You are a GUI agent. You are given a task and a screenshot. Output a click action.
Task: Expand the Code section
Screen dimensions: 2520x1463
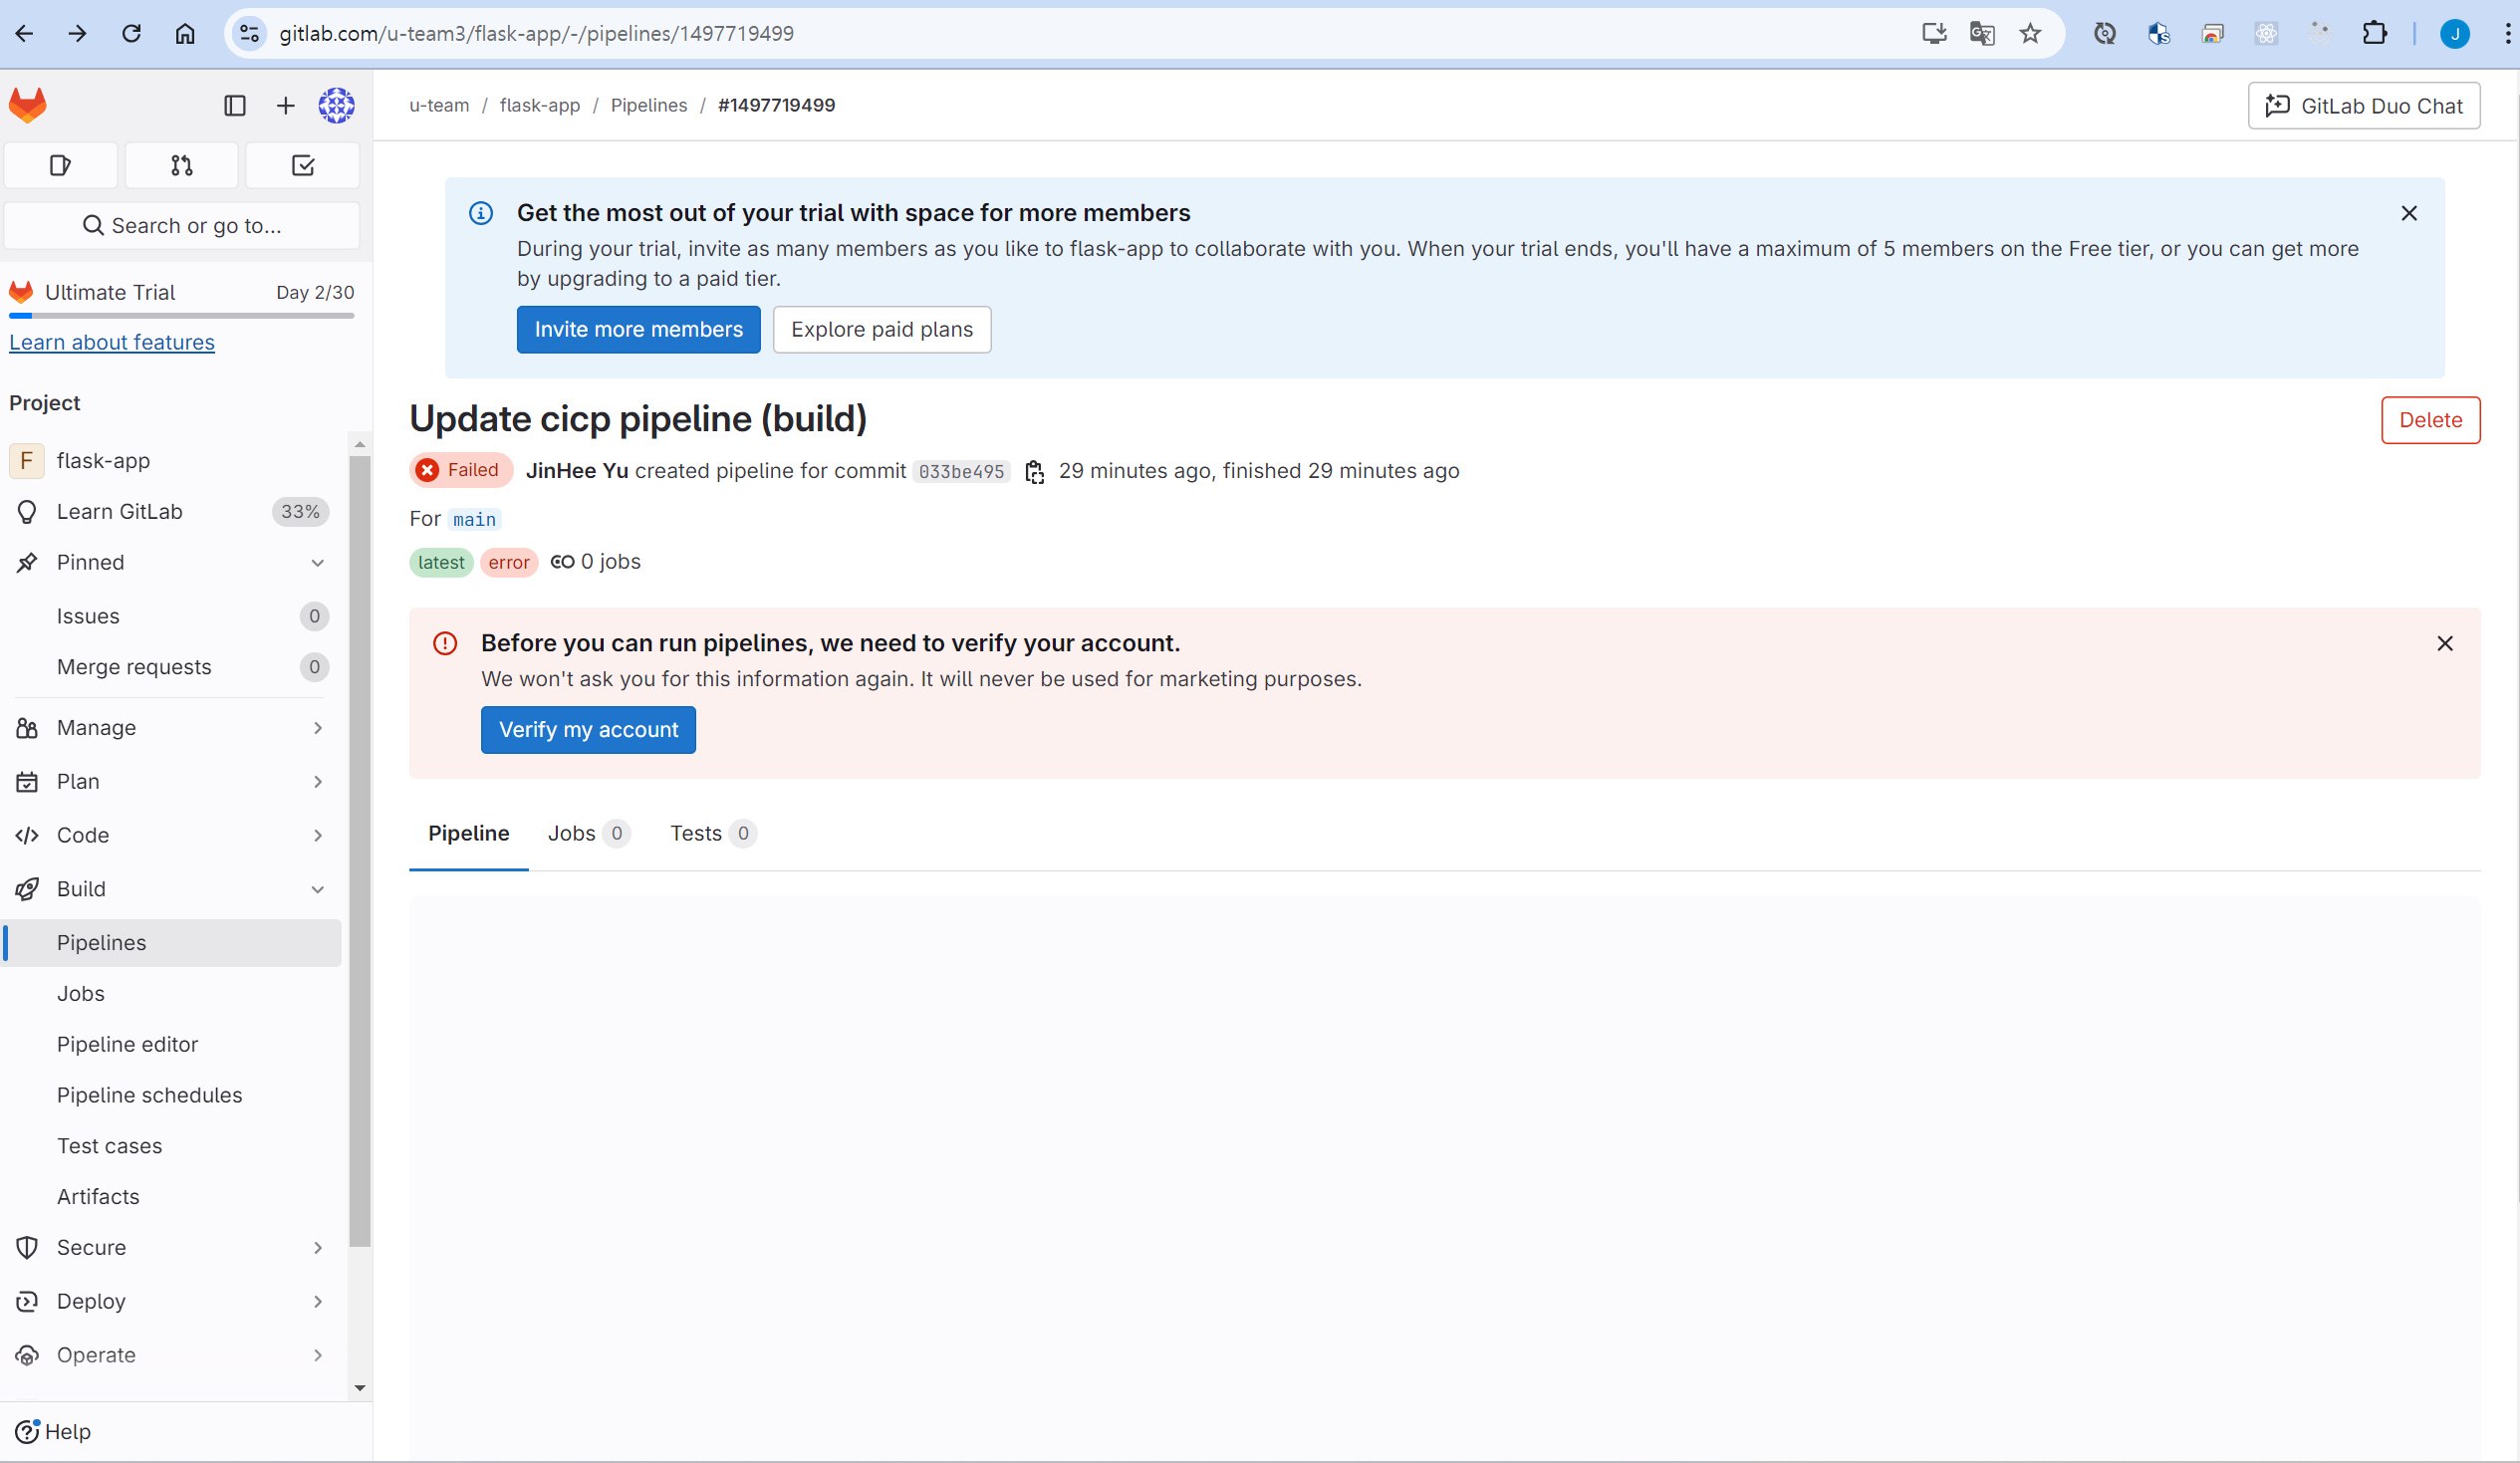(170, 836)
